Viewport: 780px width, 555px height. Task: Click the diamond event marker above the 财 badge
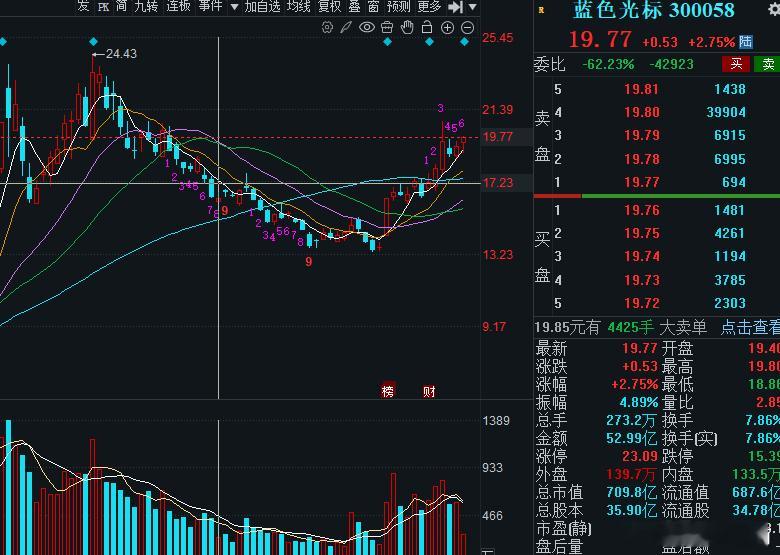(430, 42)
